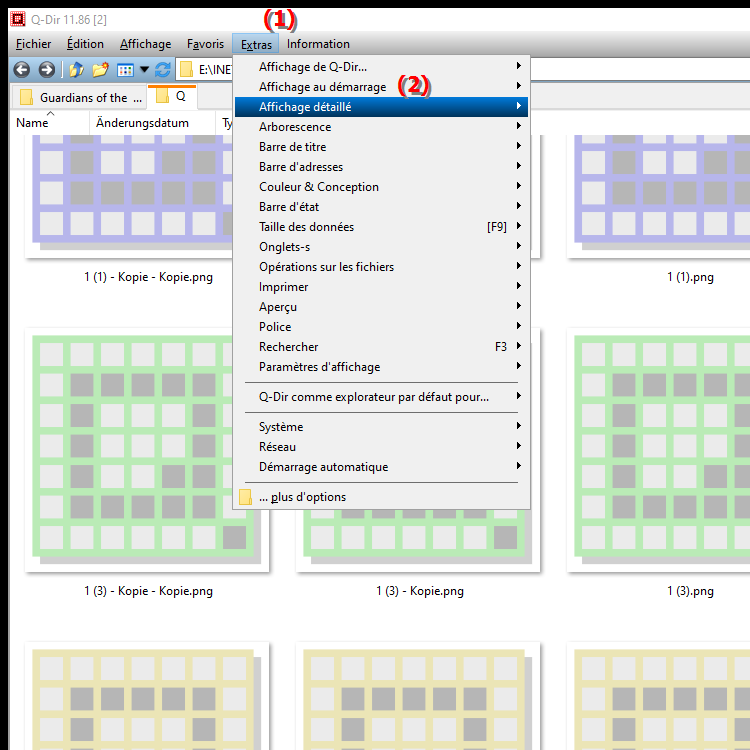The width and height of the screenshot is (750, 750).
Task: Navigate up one folder level icon
Action: [76, 70]
